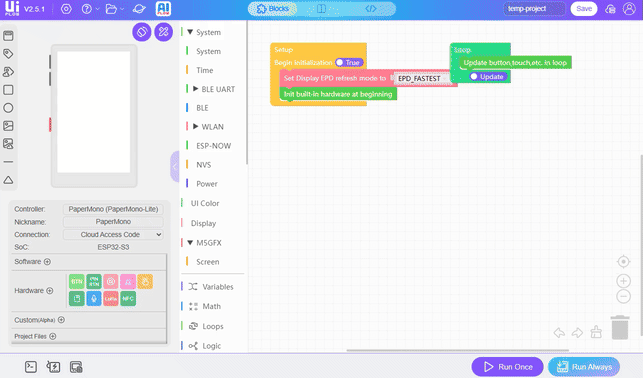The image size is (643, 378).
Task: Toggle the True switch in Begin initialization
Action: 349,62
